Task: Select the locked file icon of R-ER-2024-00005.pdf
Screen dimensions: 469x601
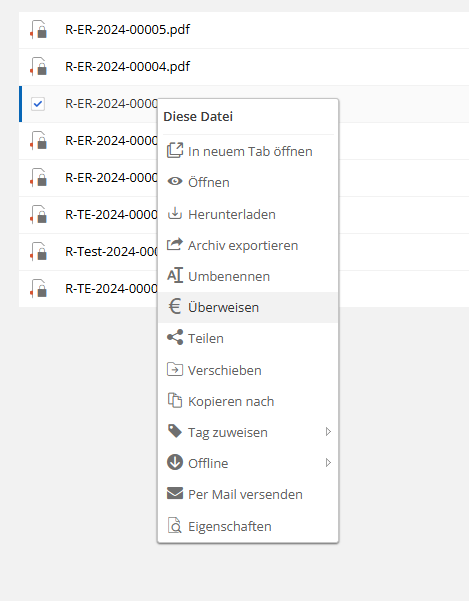Action: [x=39, y=30]
